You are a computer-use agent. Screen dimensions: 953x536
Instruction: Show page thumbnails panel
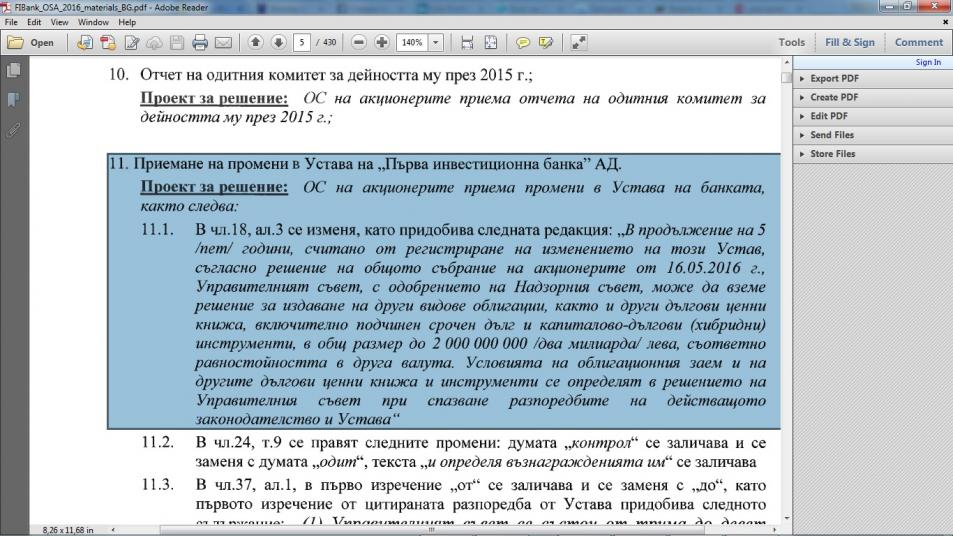(13, 70)
